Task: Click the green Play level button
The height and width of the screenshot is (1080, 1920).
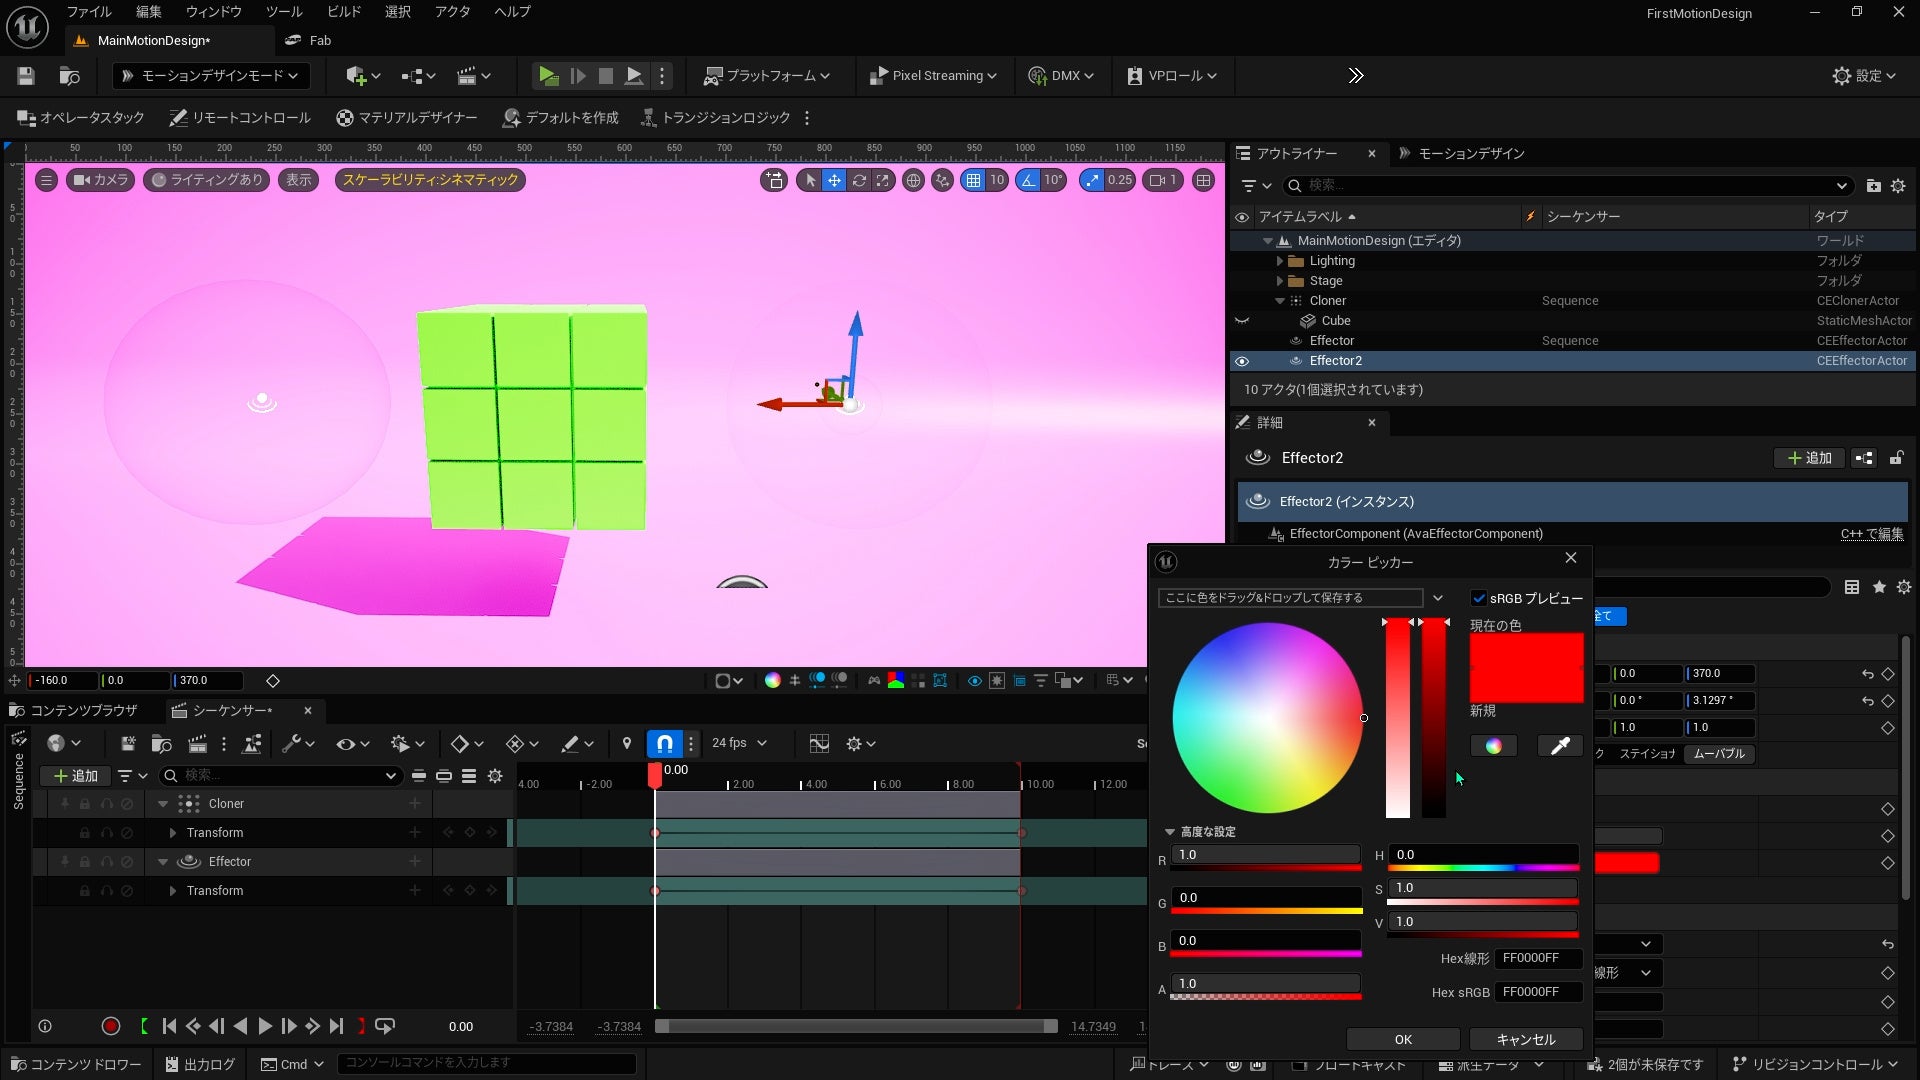Action: coord(548,76)
